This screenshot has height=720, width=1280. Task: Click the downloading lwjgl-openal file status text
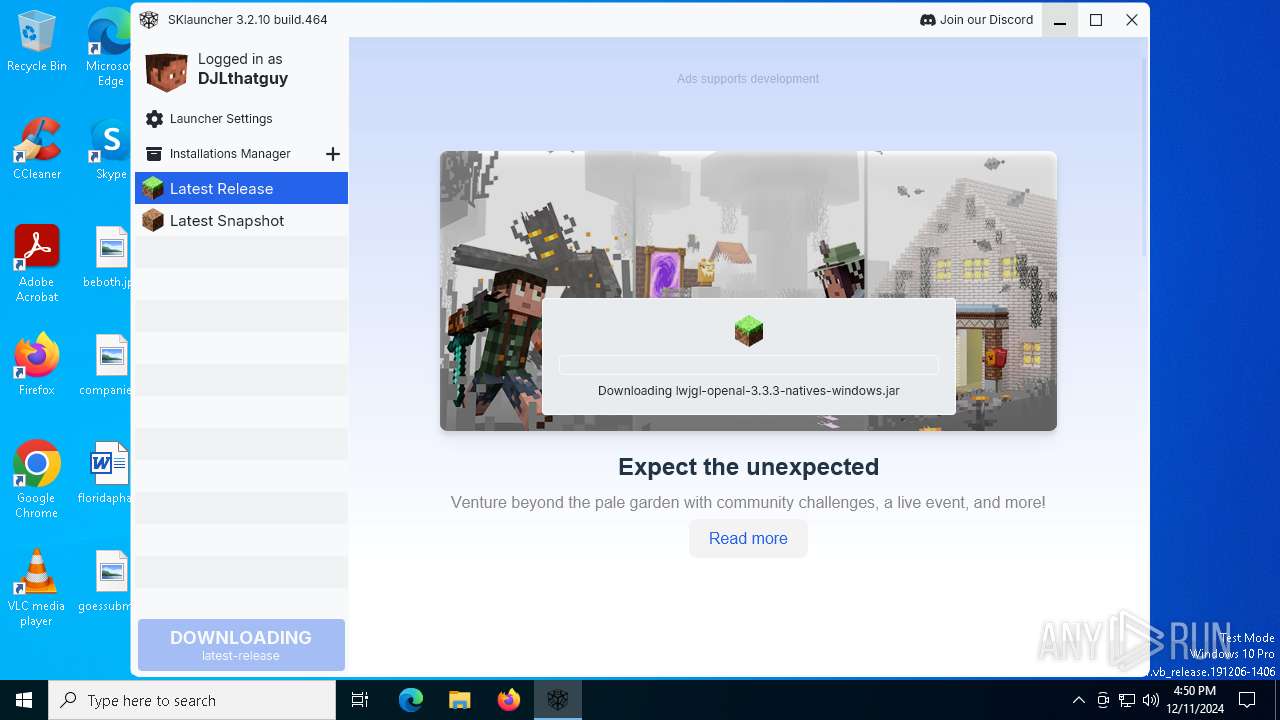pos(748,391)
